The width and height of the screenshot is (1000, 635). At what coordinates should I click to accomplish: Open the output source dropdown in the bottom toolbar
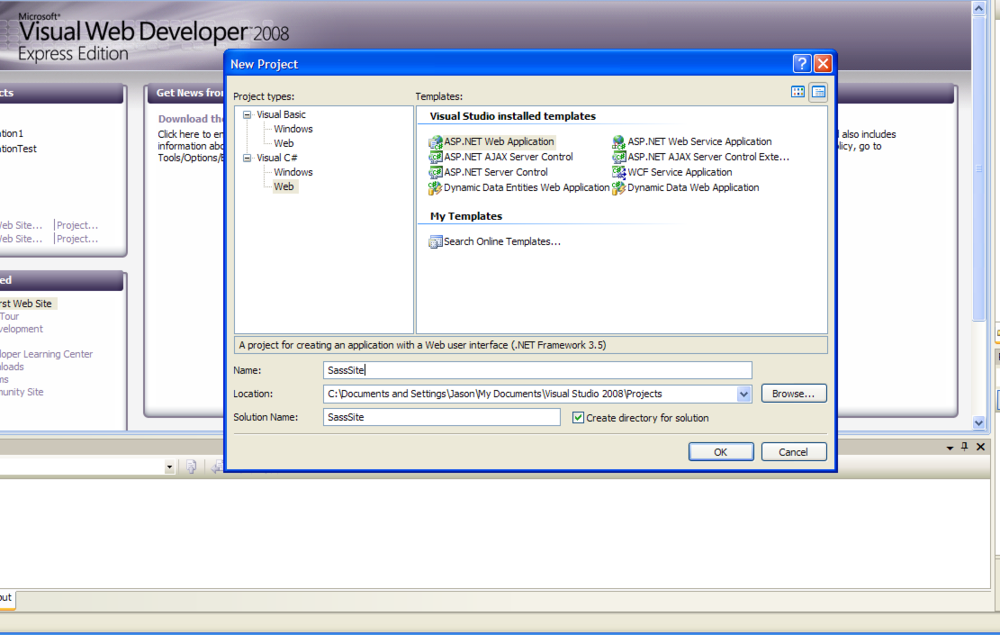tap(169, 467)
